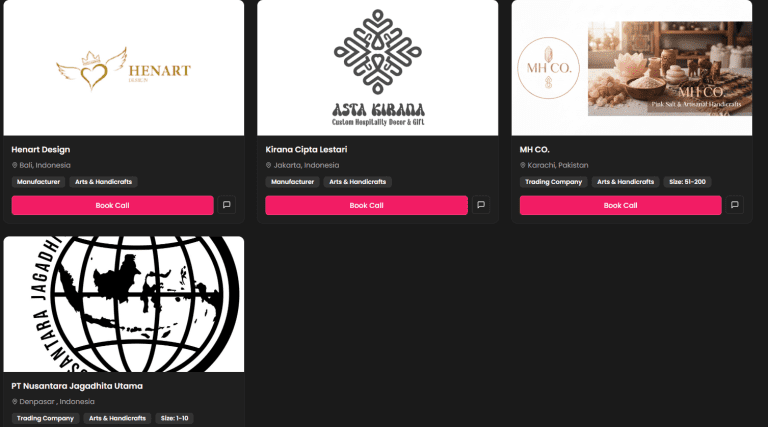Image resolution: width=768 pixels, height=427 pixels.
Task: Select Arts & Handicrafts tag under Kirana
Action: 358,182
